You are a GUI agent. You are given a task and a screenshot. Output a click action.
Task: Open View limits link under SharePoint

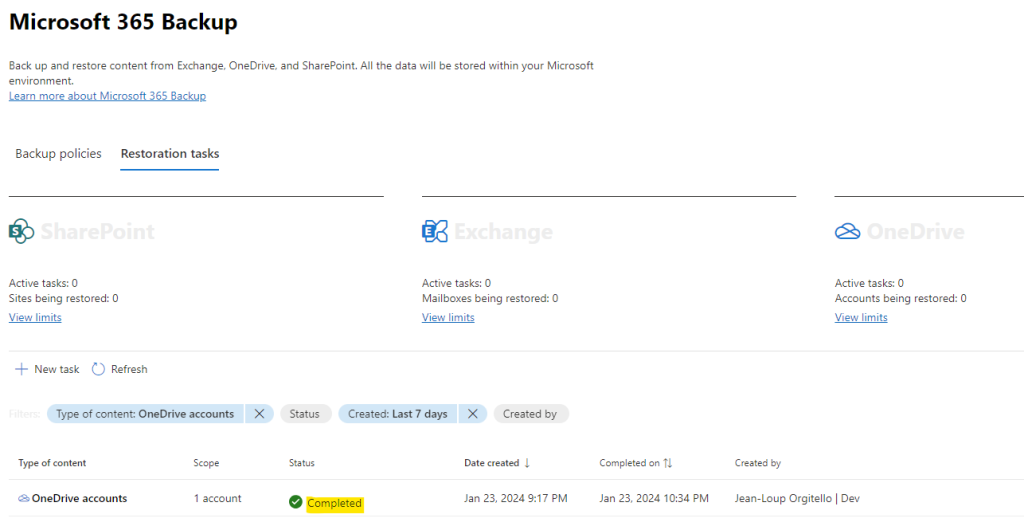click(35, 317)
